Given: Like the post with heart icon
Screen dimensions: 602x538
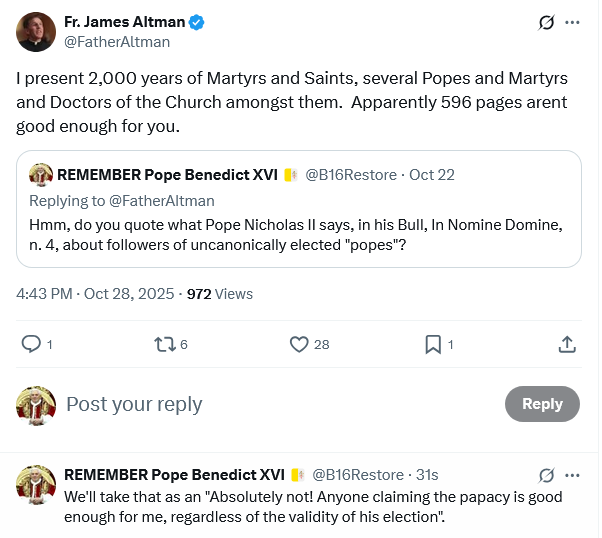Looking at the screenshot, I should [298, 344].
